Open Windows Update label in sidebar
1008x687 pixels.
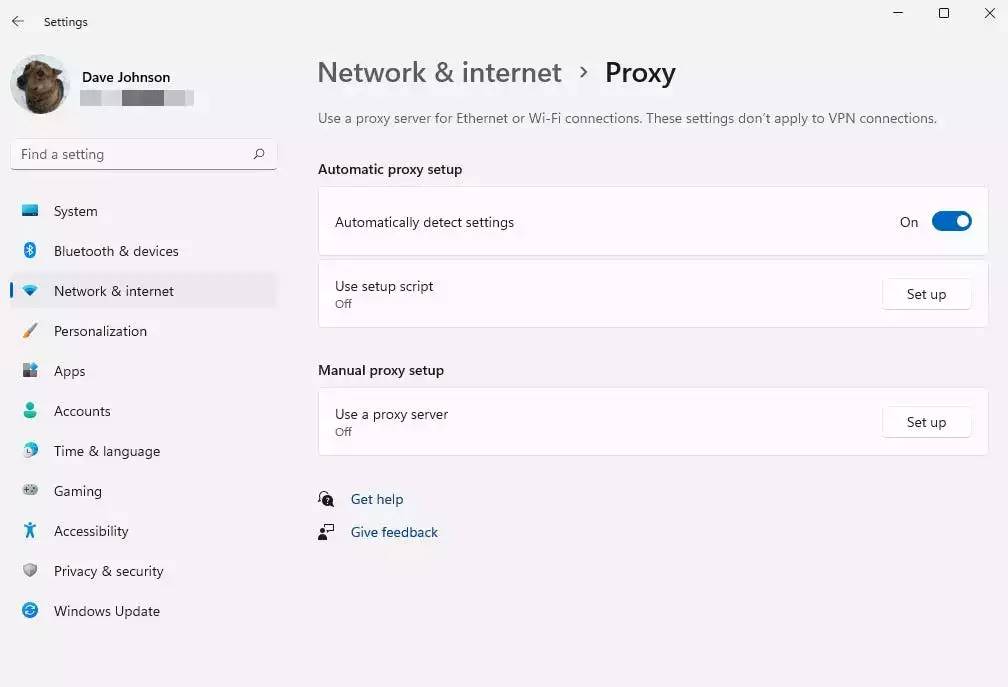[x=107, y=611]
